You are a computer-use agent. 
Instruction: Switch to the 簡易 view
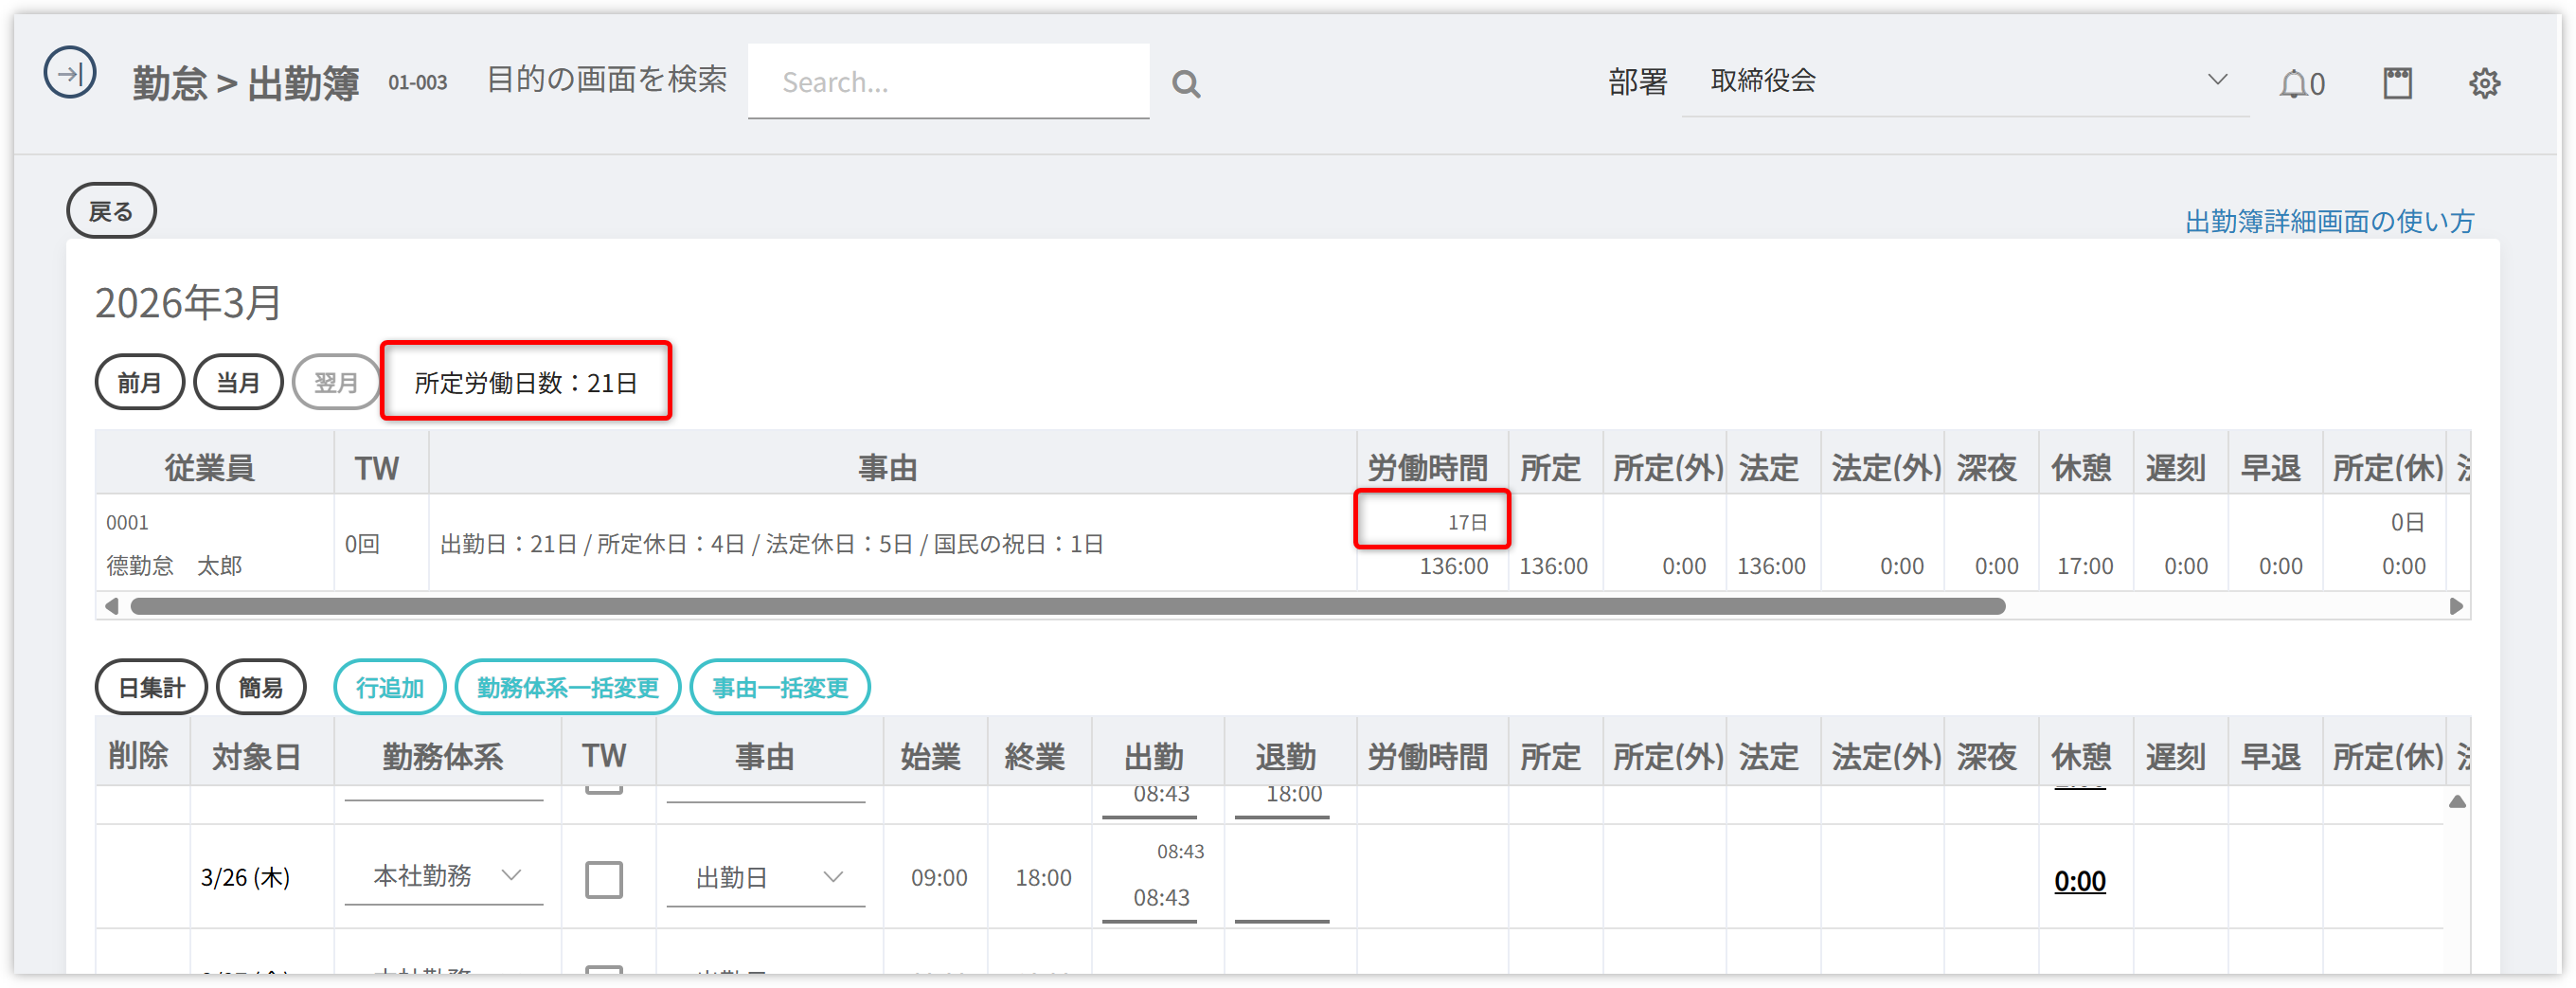[260, 687]
